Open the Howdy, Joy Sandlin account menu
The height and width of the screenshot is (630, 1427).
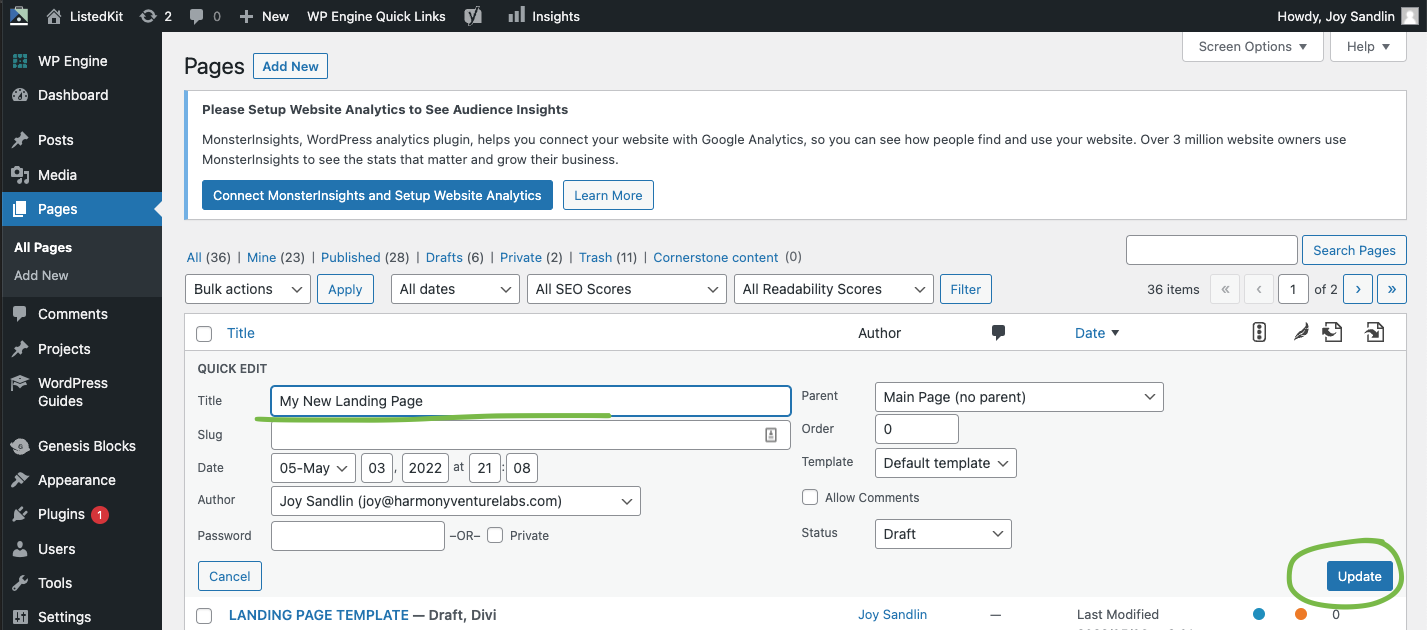click(x=1336, y=16)
